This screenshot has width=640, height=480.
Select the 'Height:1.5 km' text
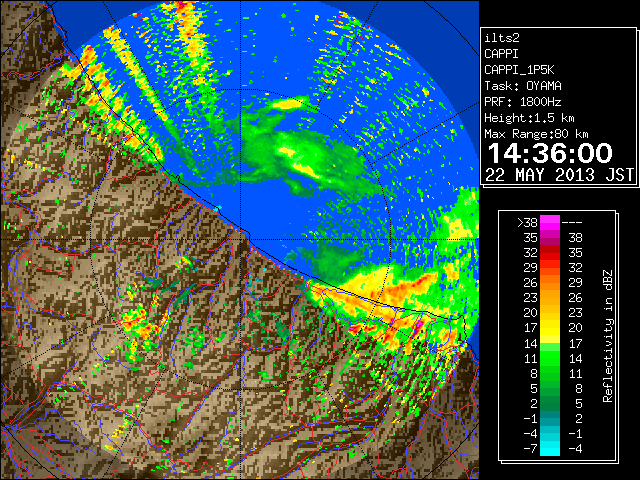pyautogui.click(x=529, y=118)
